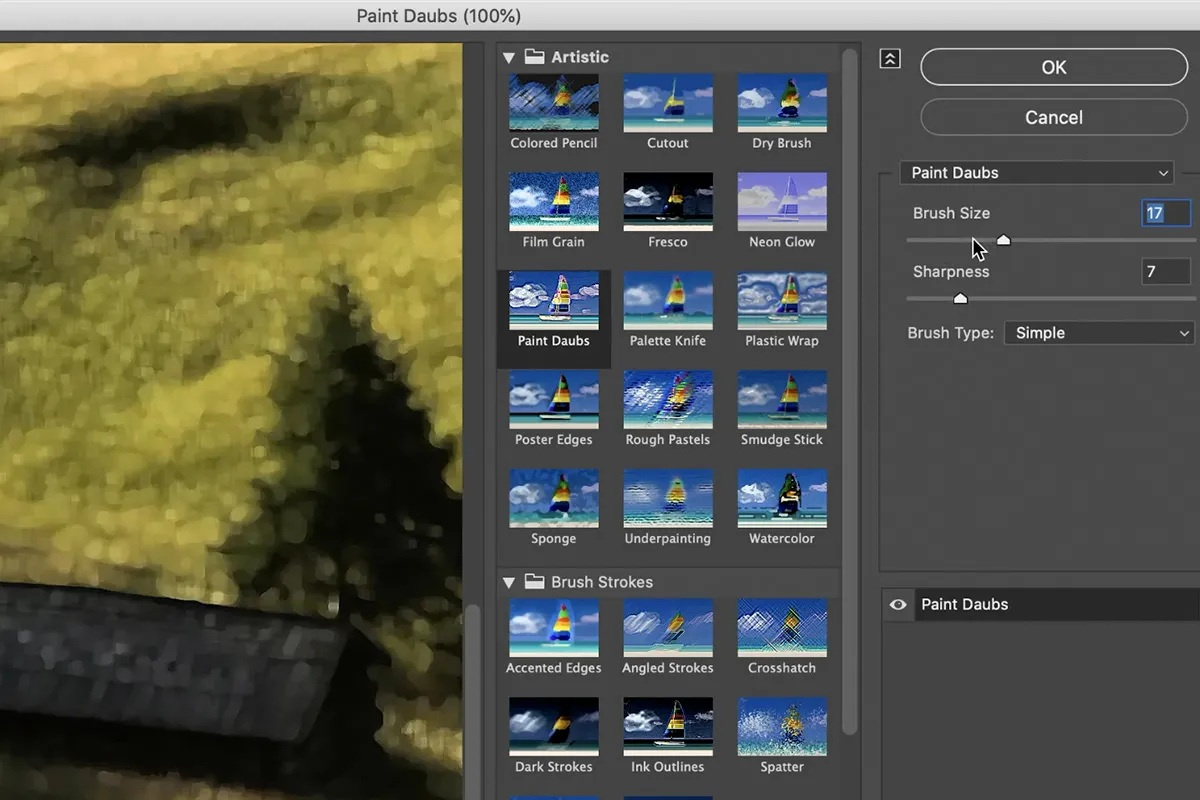The image size is (1200, 800).
Task: Pick the Crosshatch brush stroke filter
Action: [x=782, y=627]
